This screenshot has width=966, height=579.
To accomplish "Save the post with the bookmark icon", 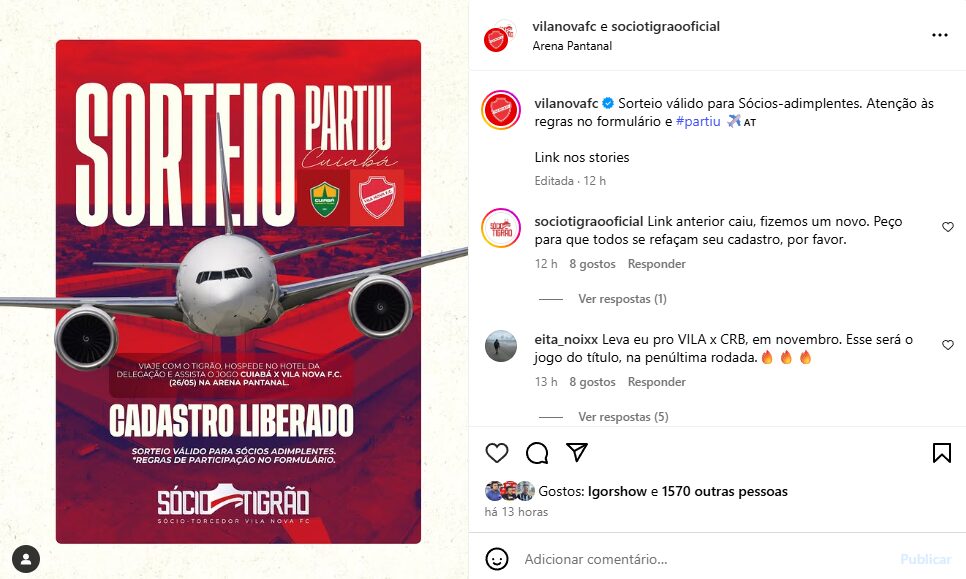I will (x=941, y=453).
